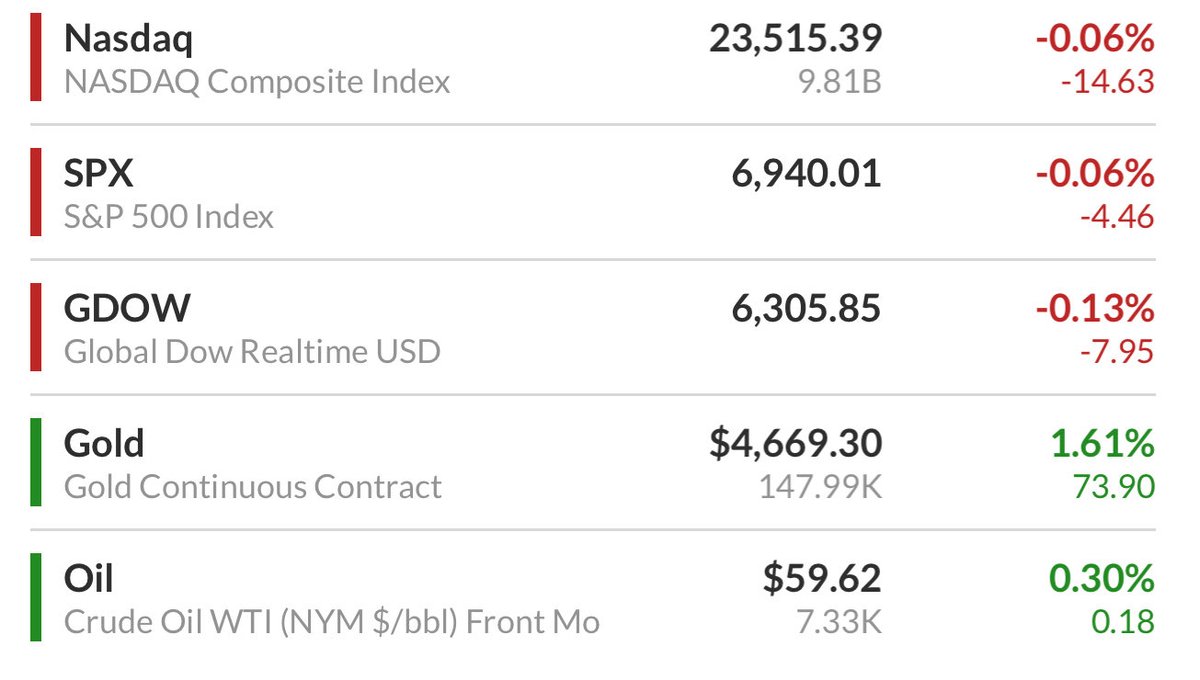Click the S&P 500 Index subtitle

(x=169, y=216)
